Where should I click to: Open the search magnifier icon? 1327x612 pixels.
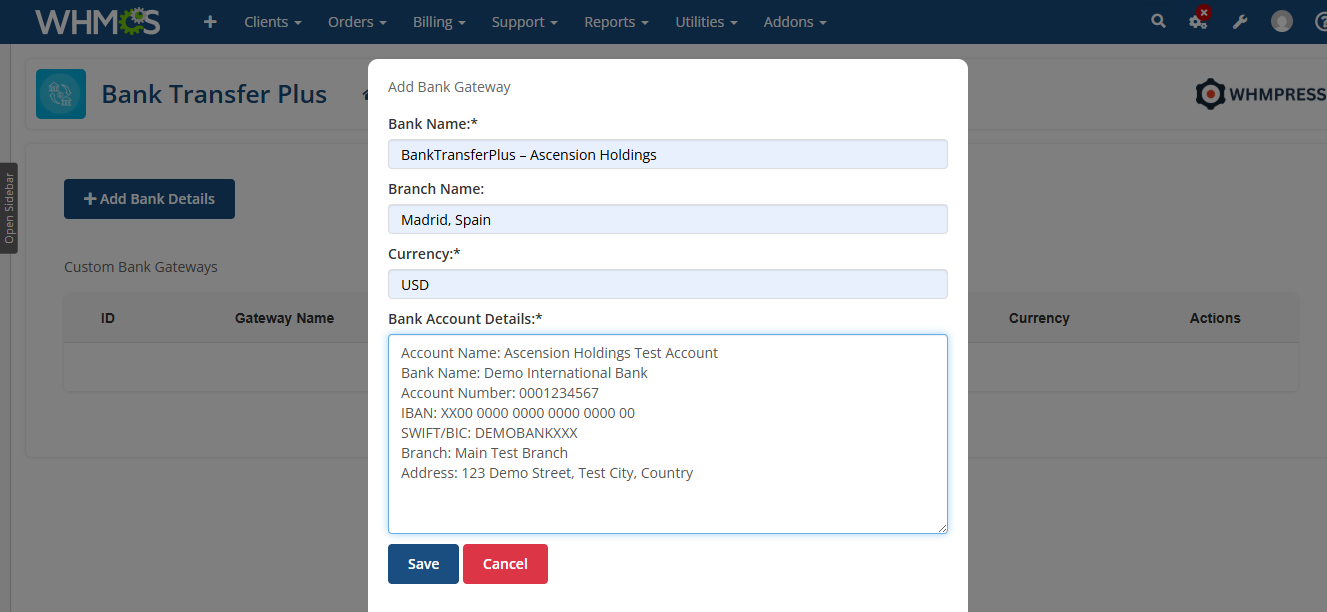[x=1158, y=21]
